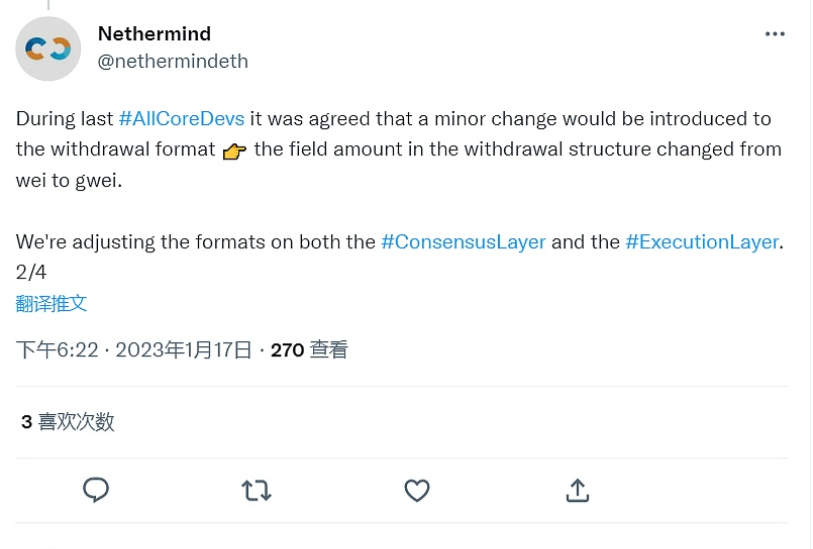Show the 3 喜欢次数 likes list

[x=68, y=422]
